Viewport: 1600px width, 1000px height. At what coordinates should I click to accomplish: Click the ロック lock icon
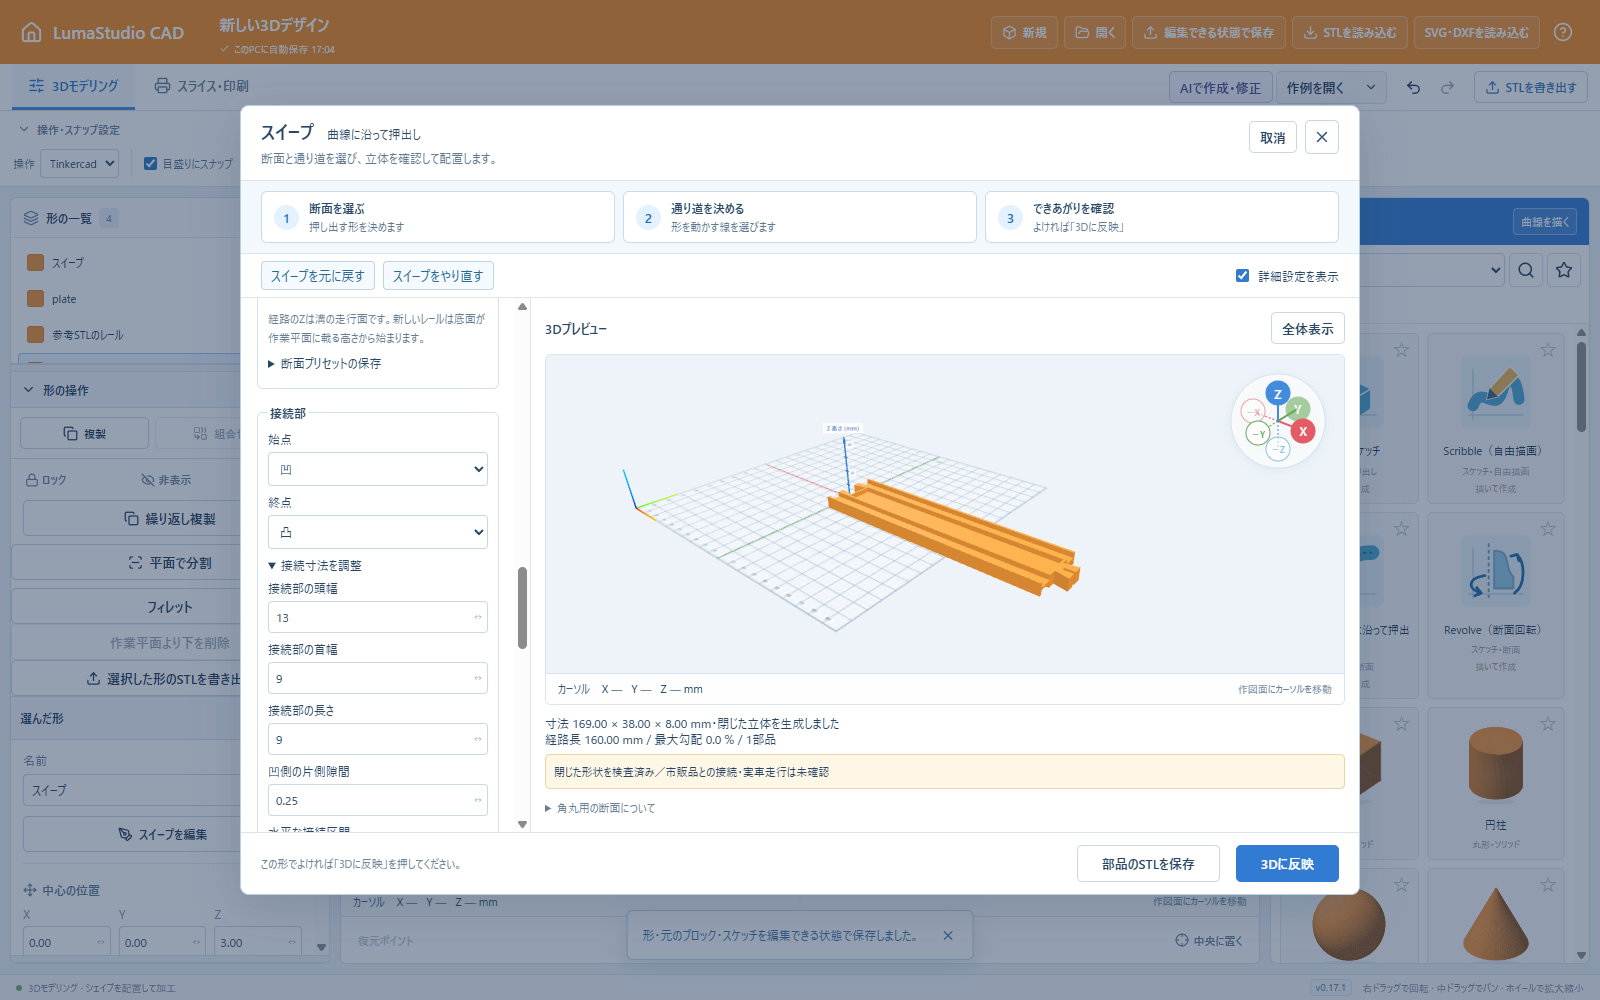(x=32, y=480)
